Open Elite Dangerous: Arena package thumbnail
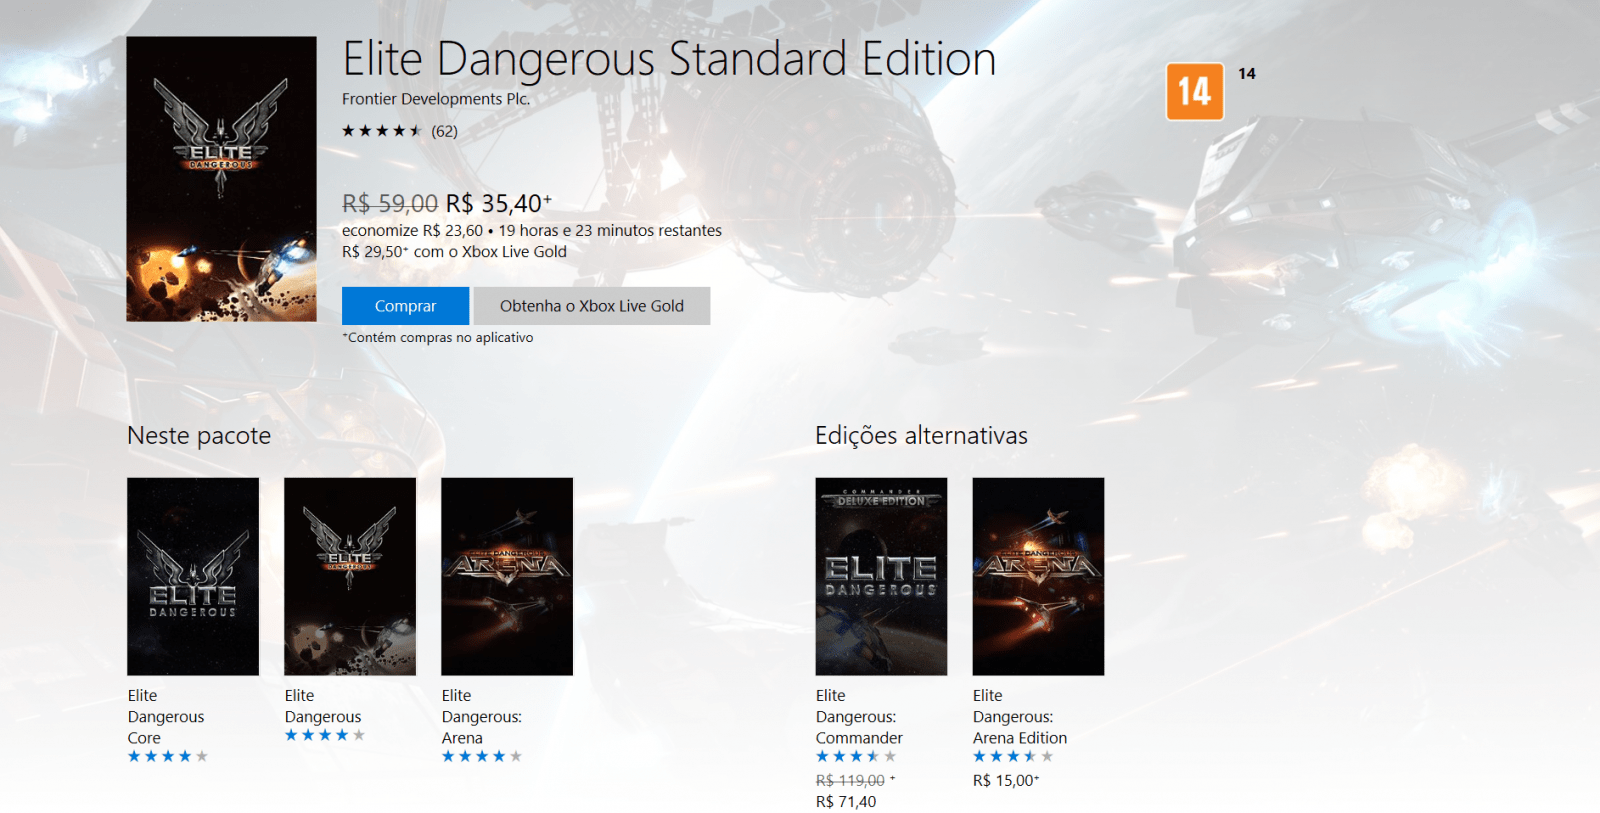1600x813 pixels. pyautogui.click(x=507, y=576)
